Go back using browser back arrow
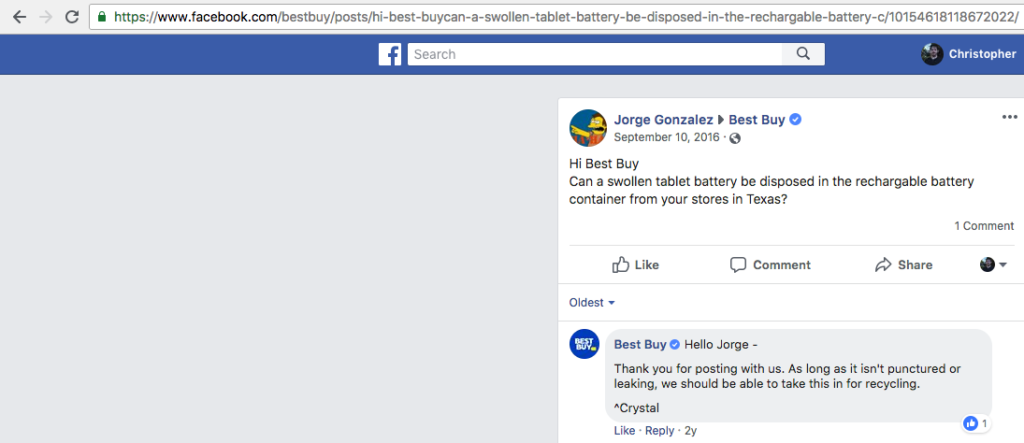Screen dimensions: 1024x443 pos(20,17)
